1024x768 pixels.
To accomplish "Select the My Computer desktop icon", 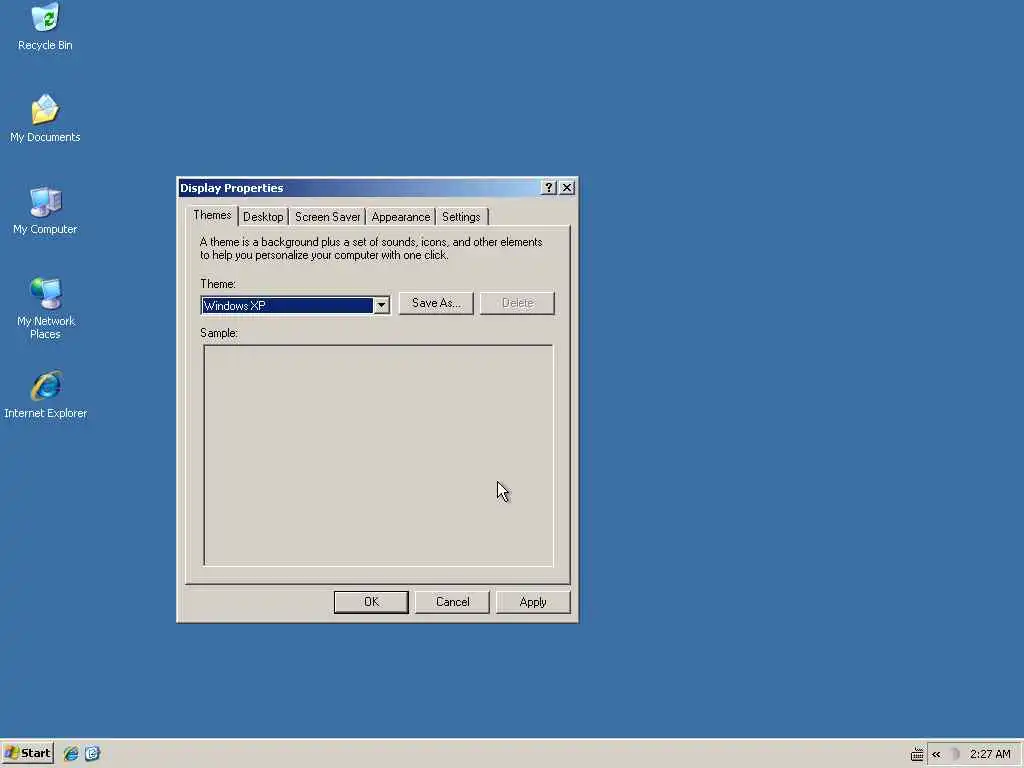I will pos(45,210).
